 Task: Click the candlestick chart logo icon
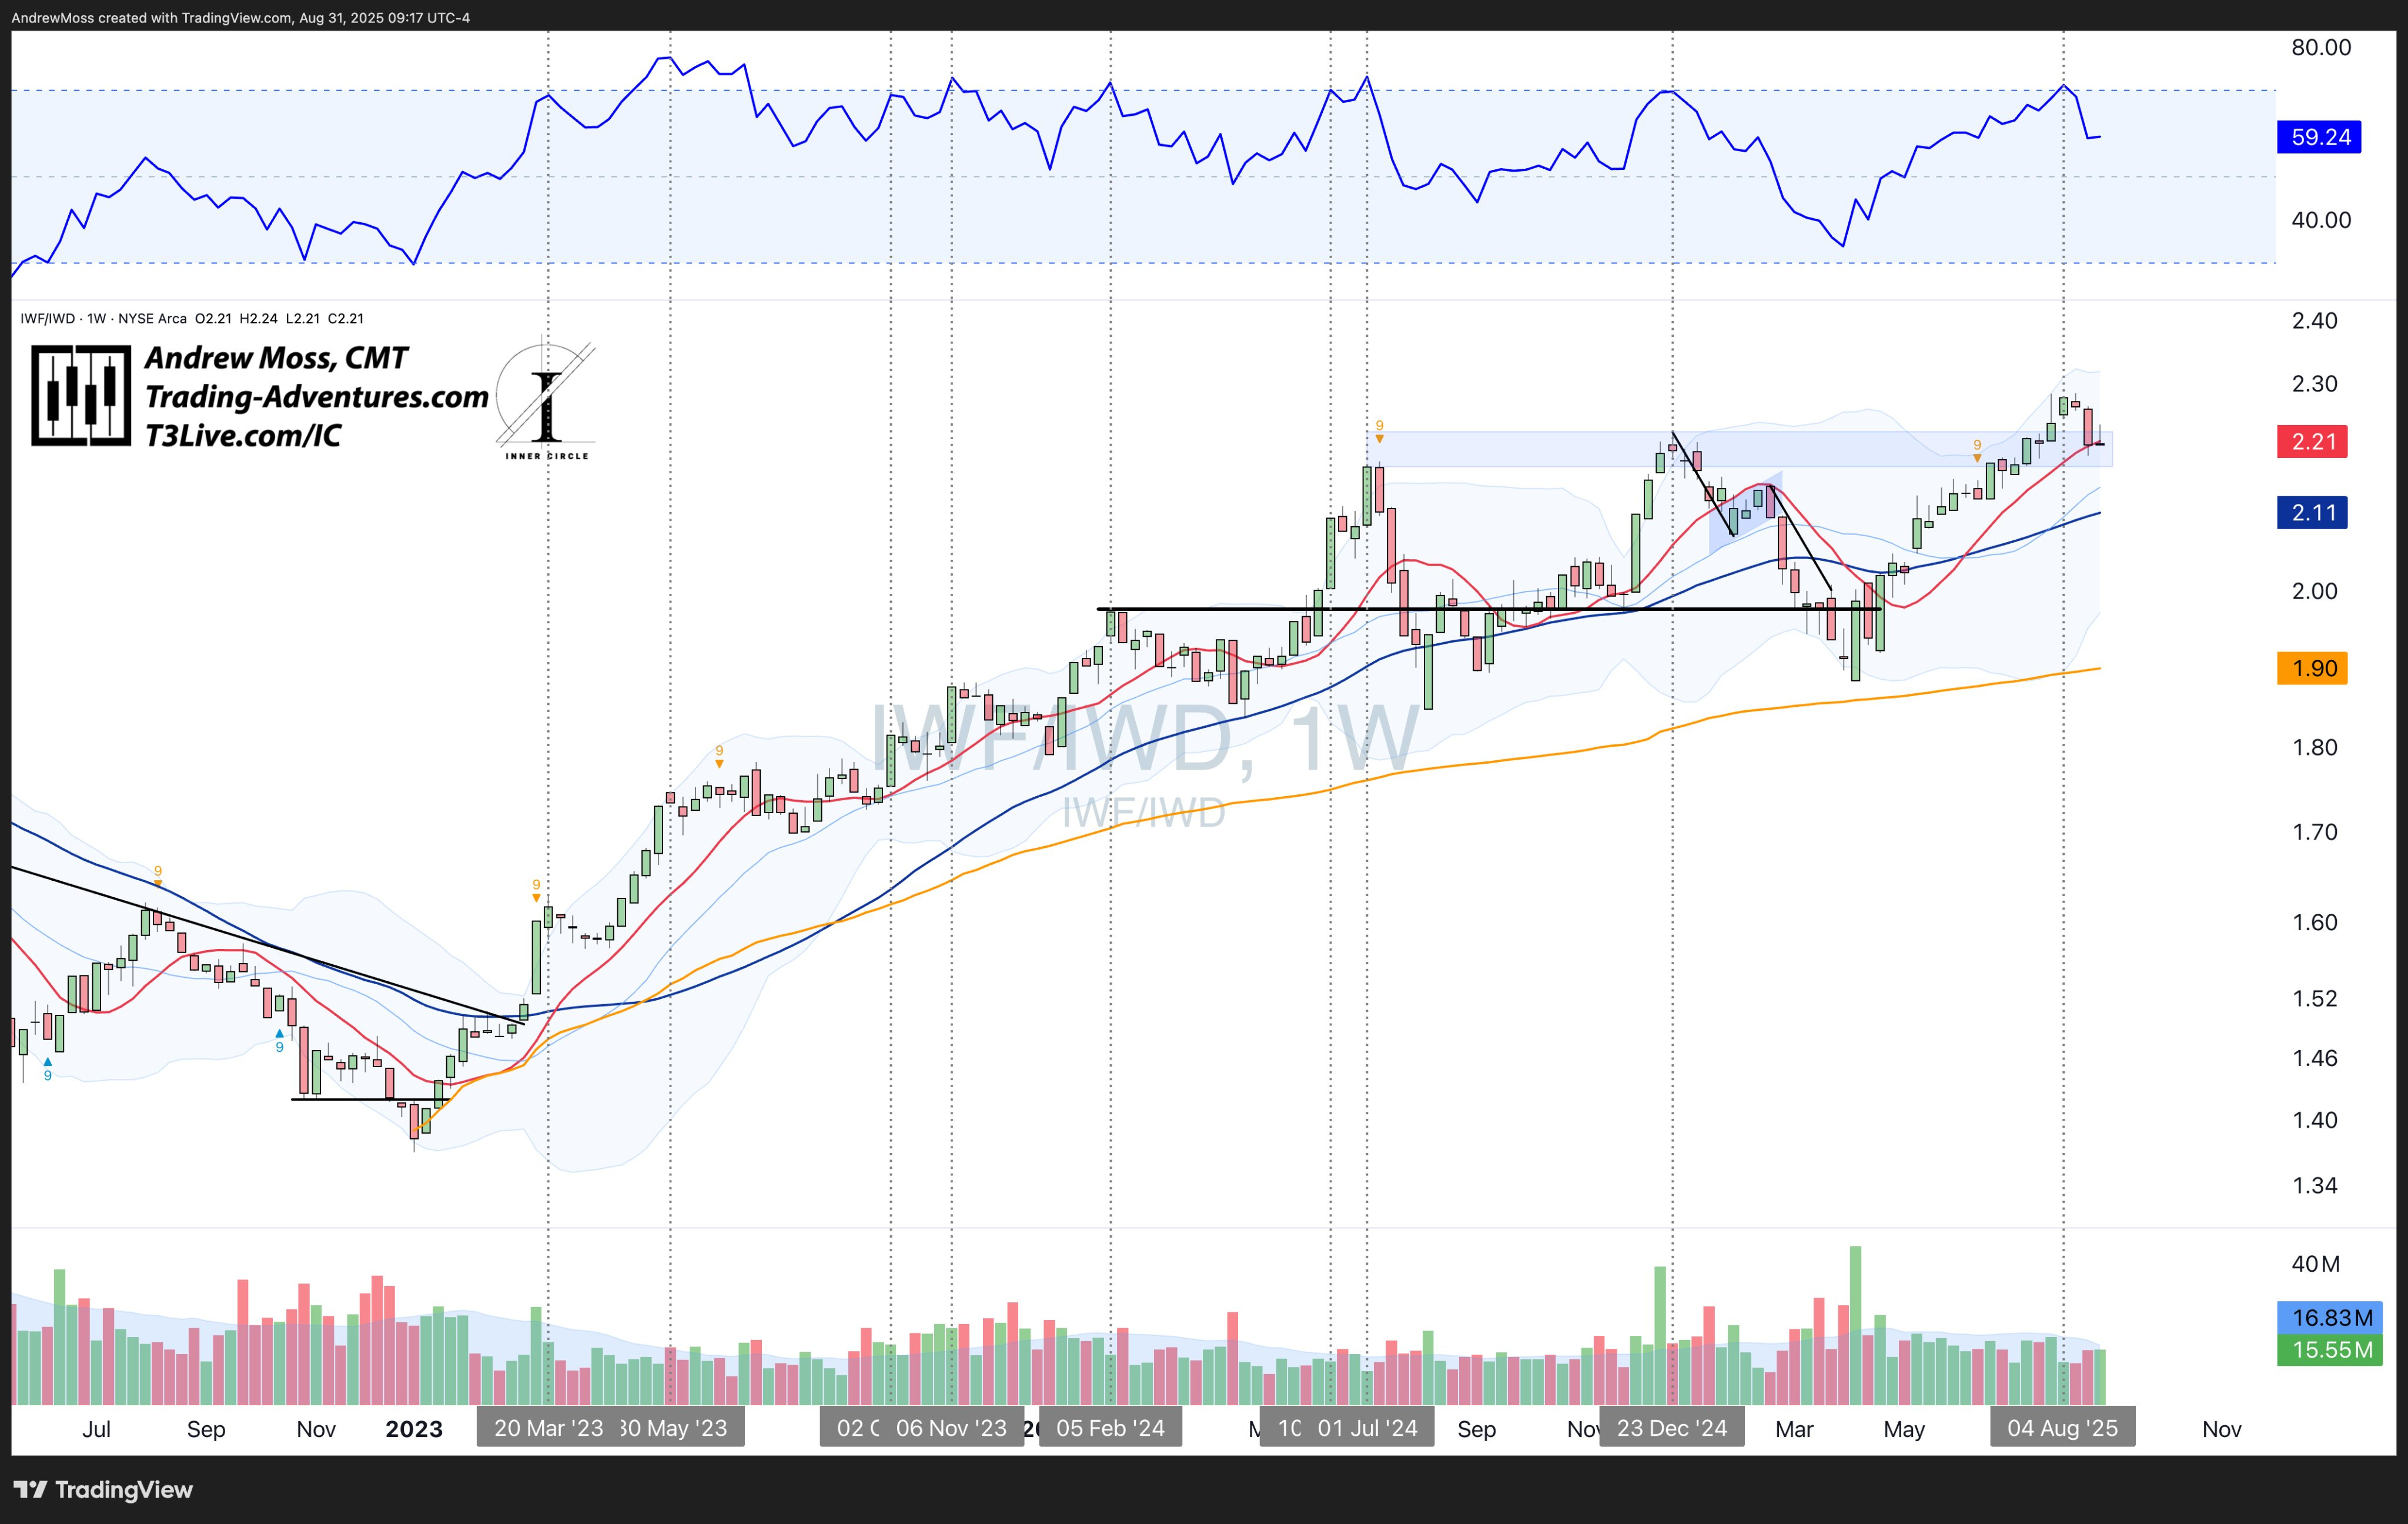(x=81, y=395)
